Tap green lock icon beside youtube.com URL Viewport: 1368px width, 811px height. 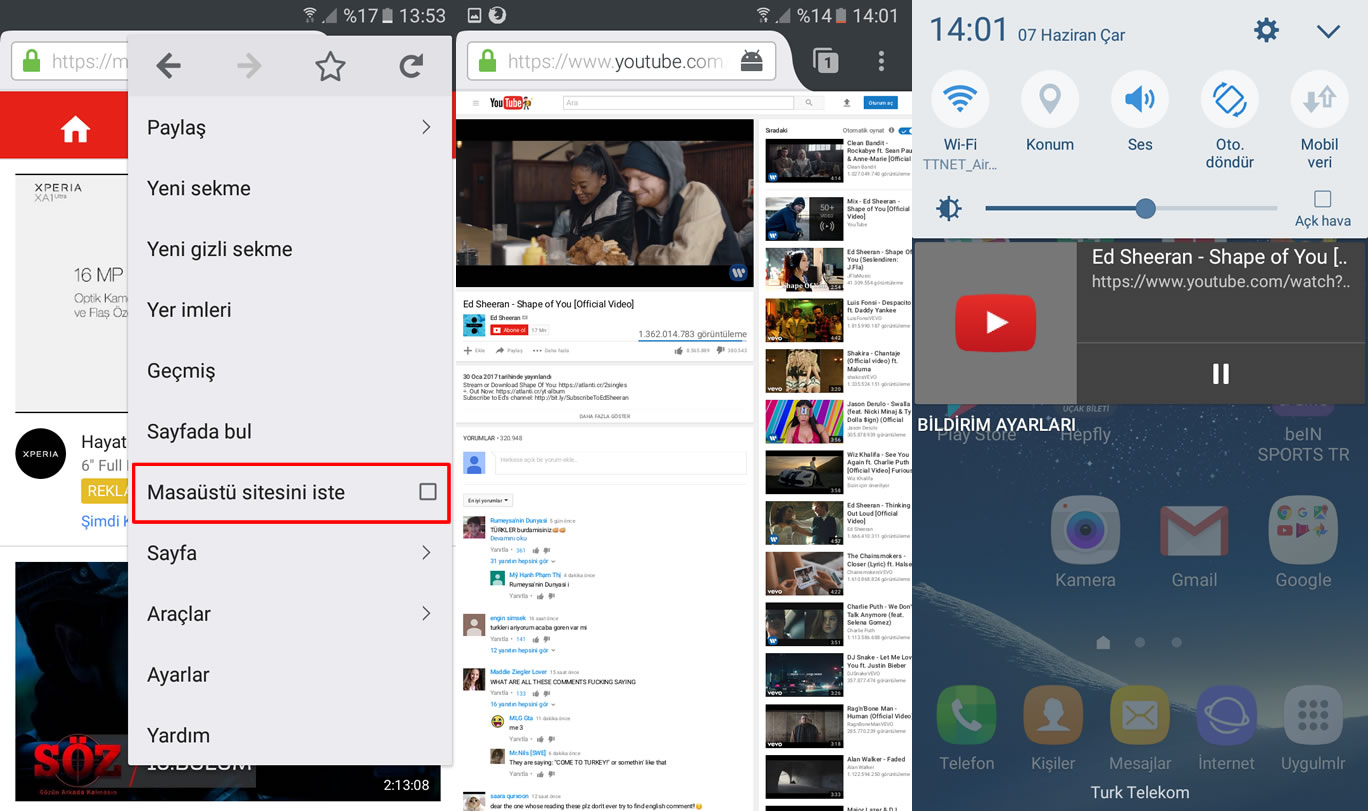pos(487,62)
